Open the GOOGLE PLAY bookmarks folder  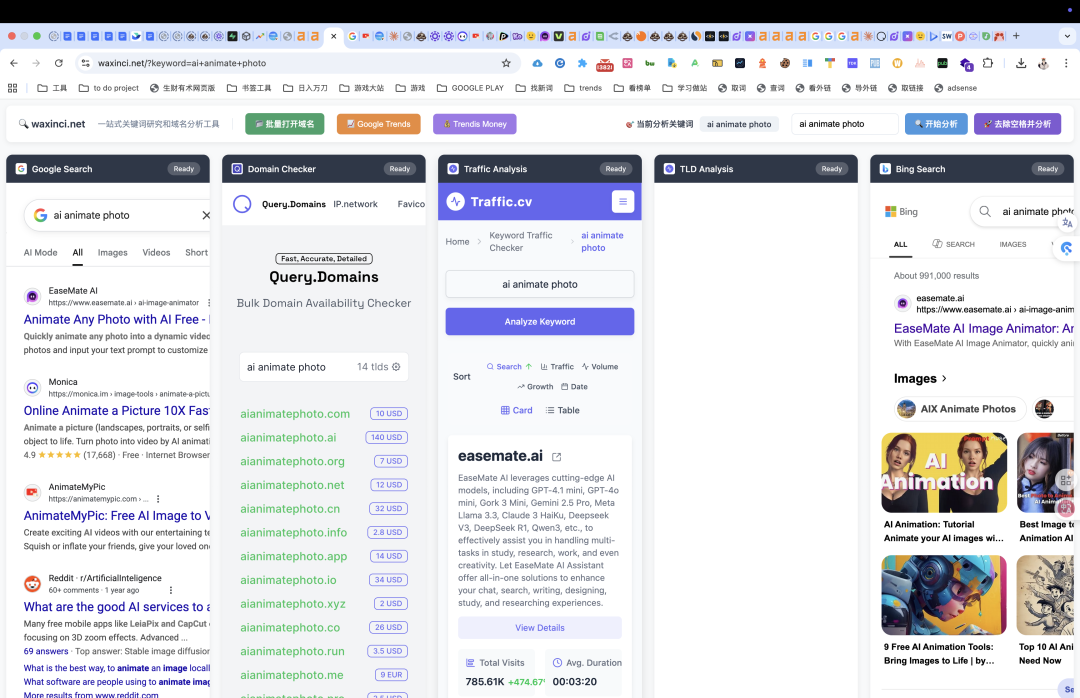point(470,88)
